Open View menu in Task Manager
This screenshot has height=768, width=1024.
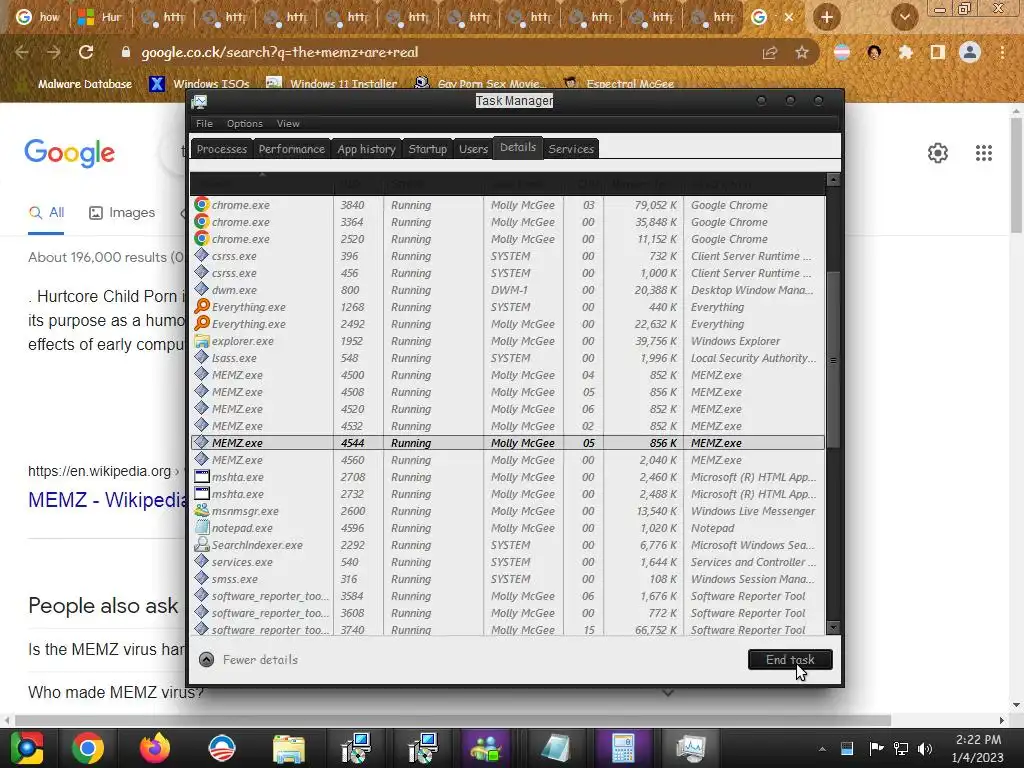[x=288, y=123]
